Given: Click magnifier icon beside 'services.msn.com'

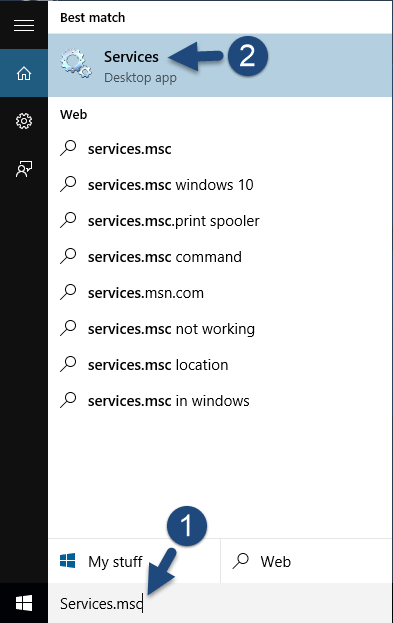Looking at the screenshot, I should point(68,292).
